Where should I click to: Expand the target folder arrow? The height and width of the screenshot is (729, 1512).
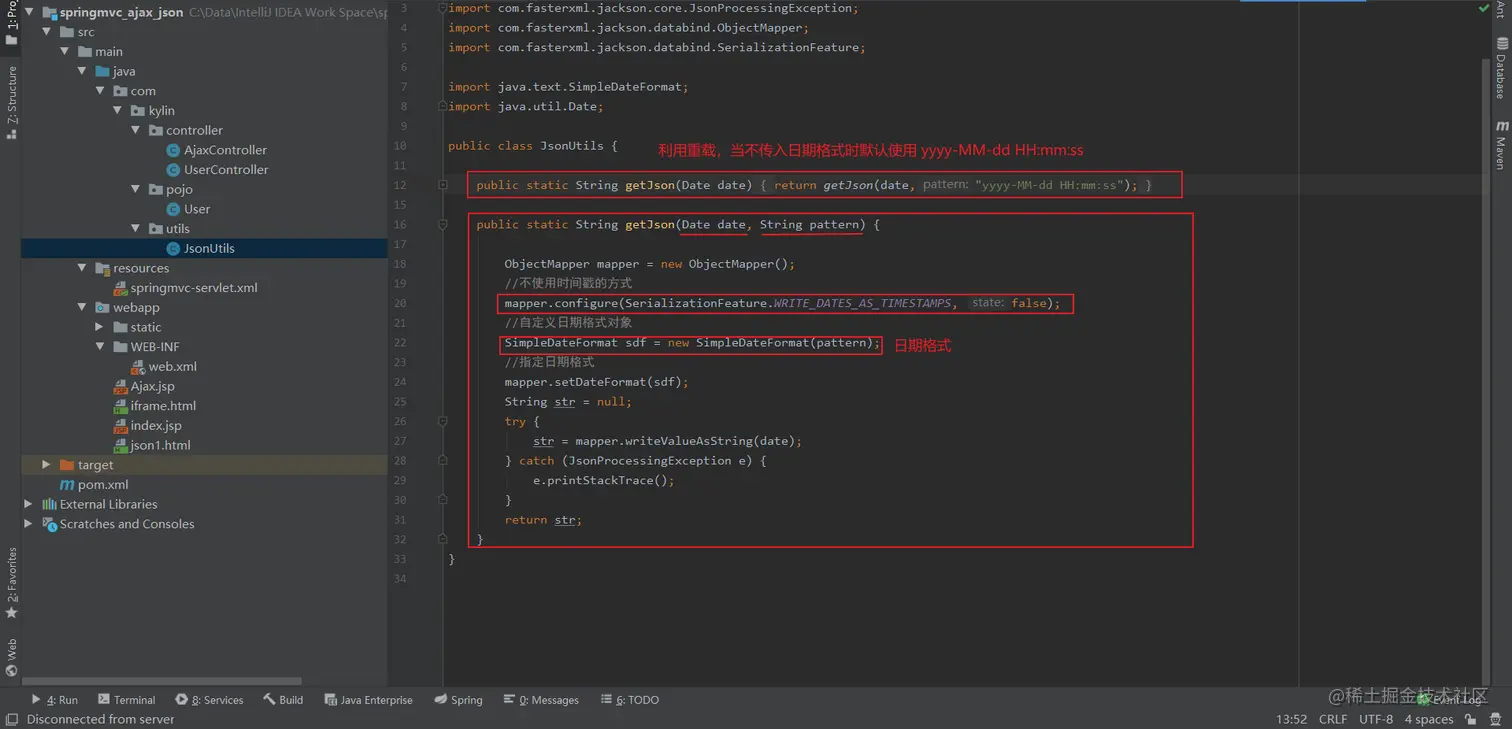pyautogui.click(x=47, y=465)
